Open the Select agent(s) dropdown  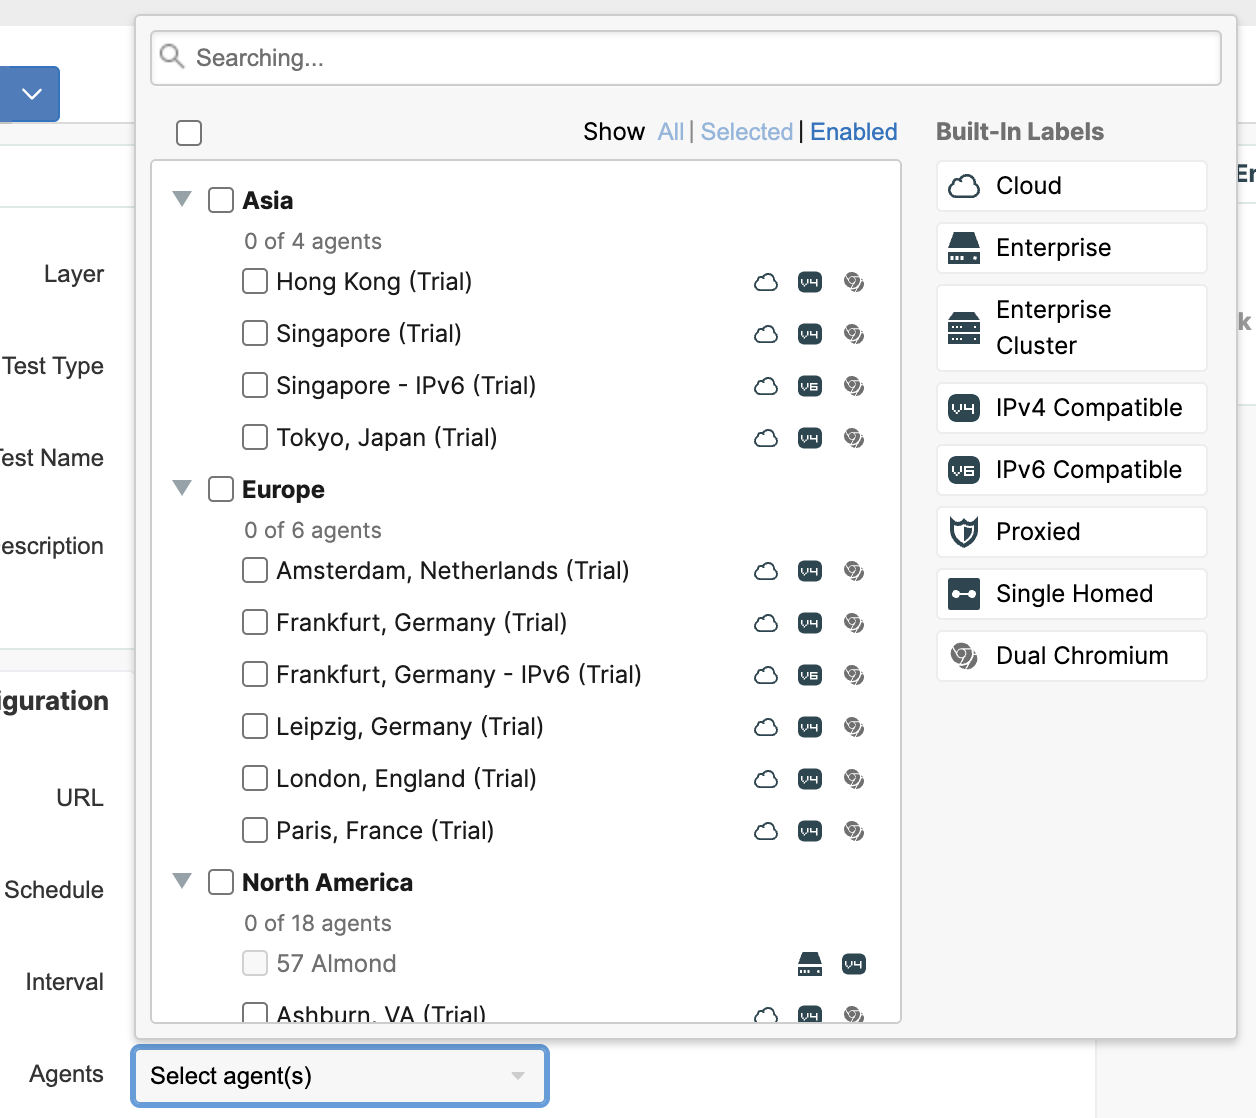coord(339,1076)
